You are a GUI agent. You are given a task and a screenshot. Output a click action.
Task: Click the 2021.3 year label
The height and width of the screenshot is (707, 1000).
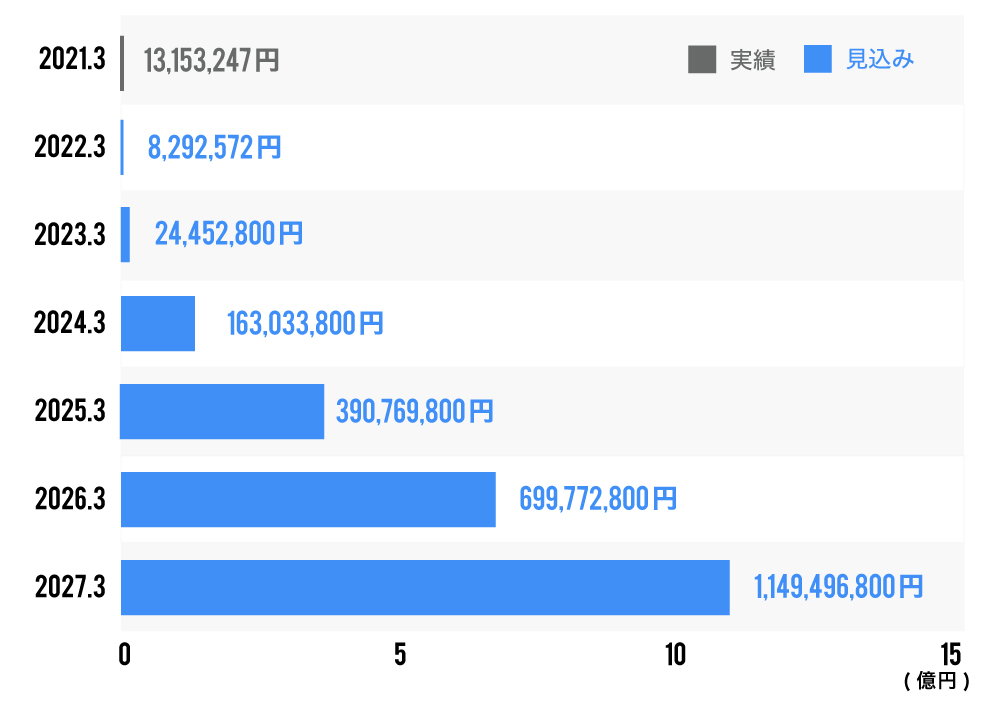[72, 60]
